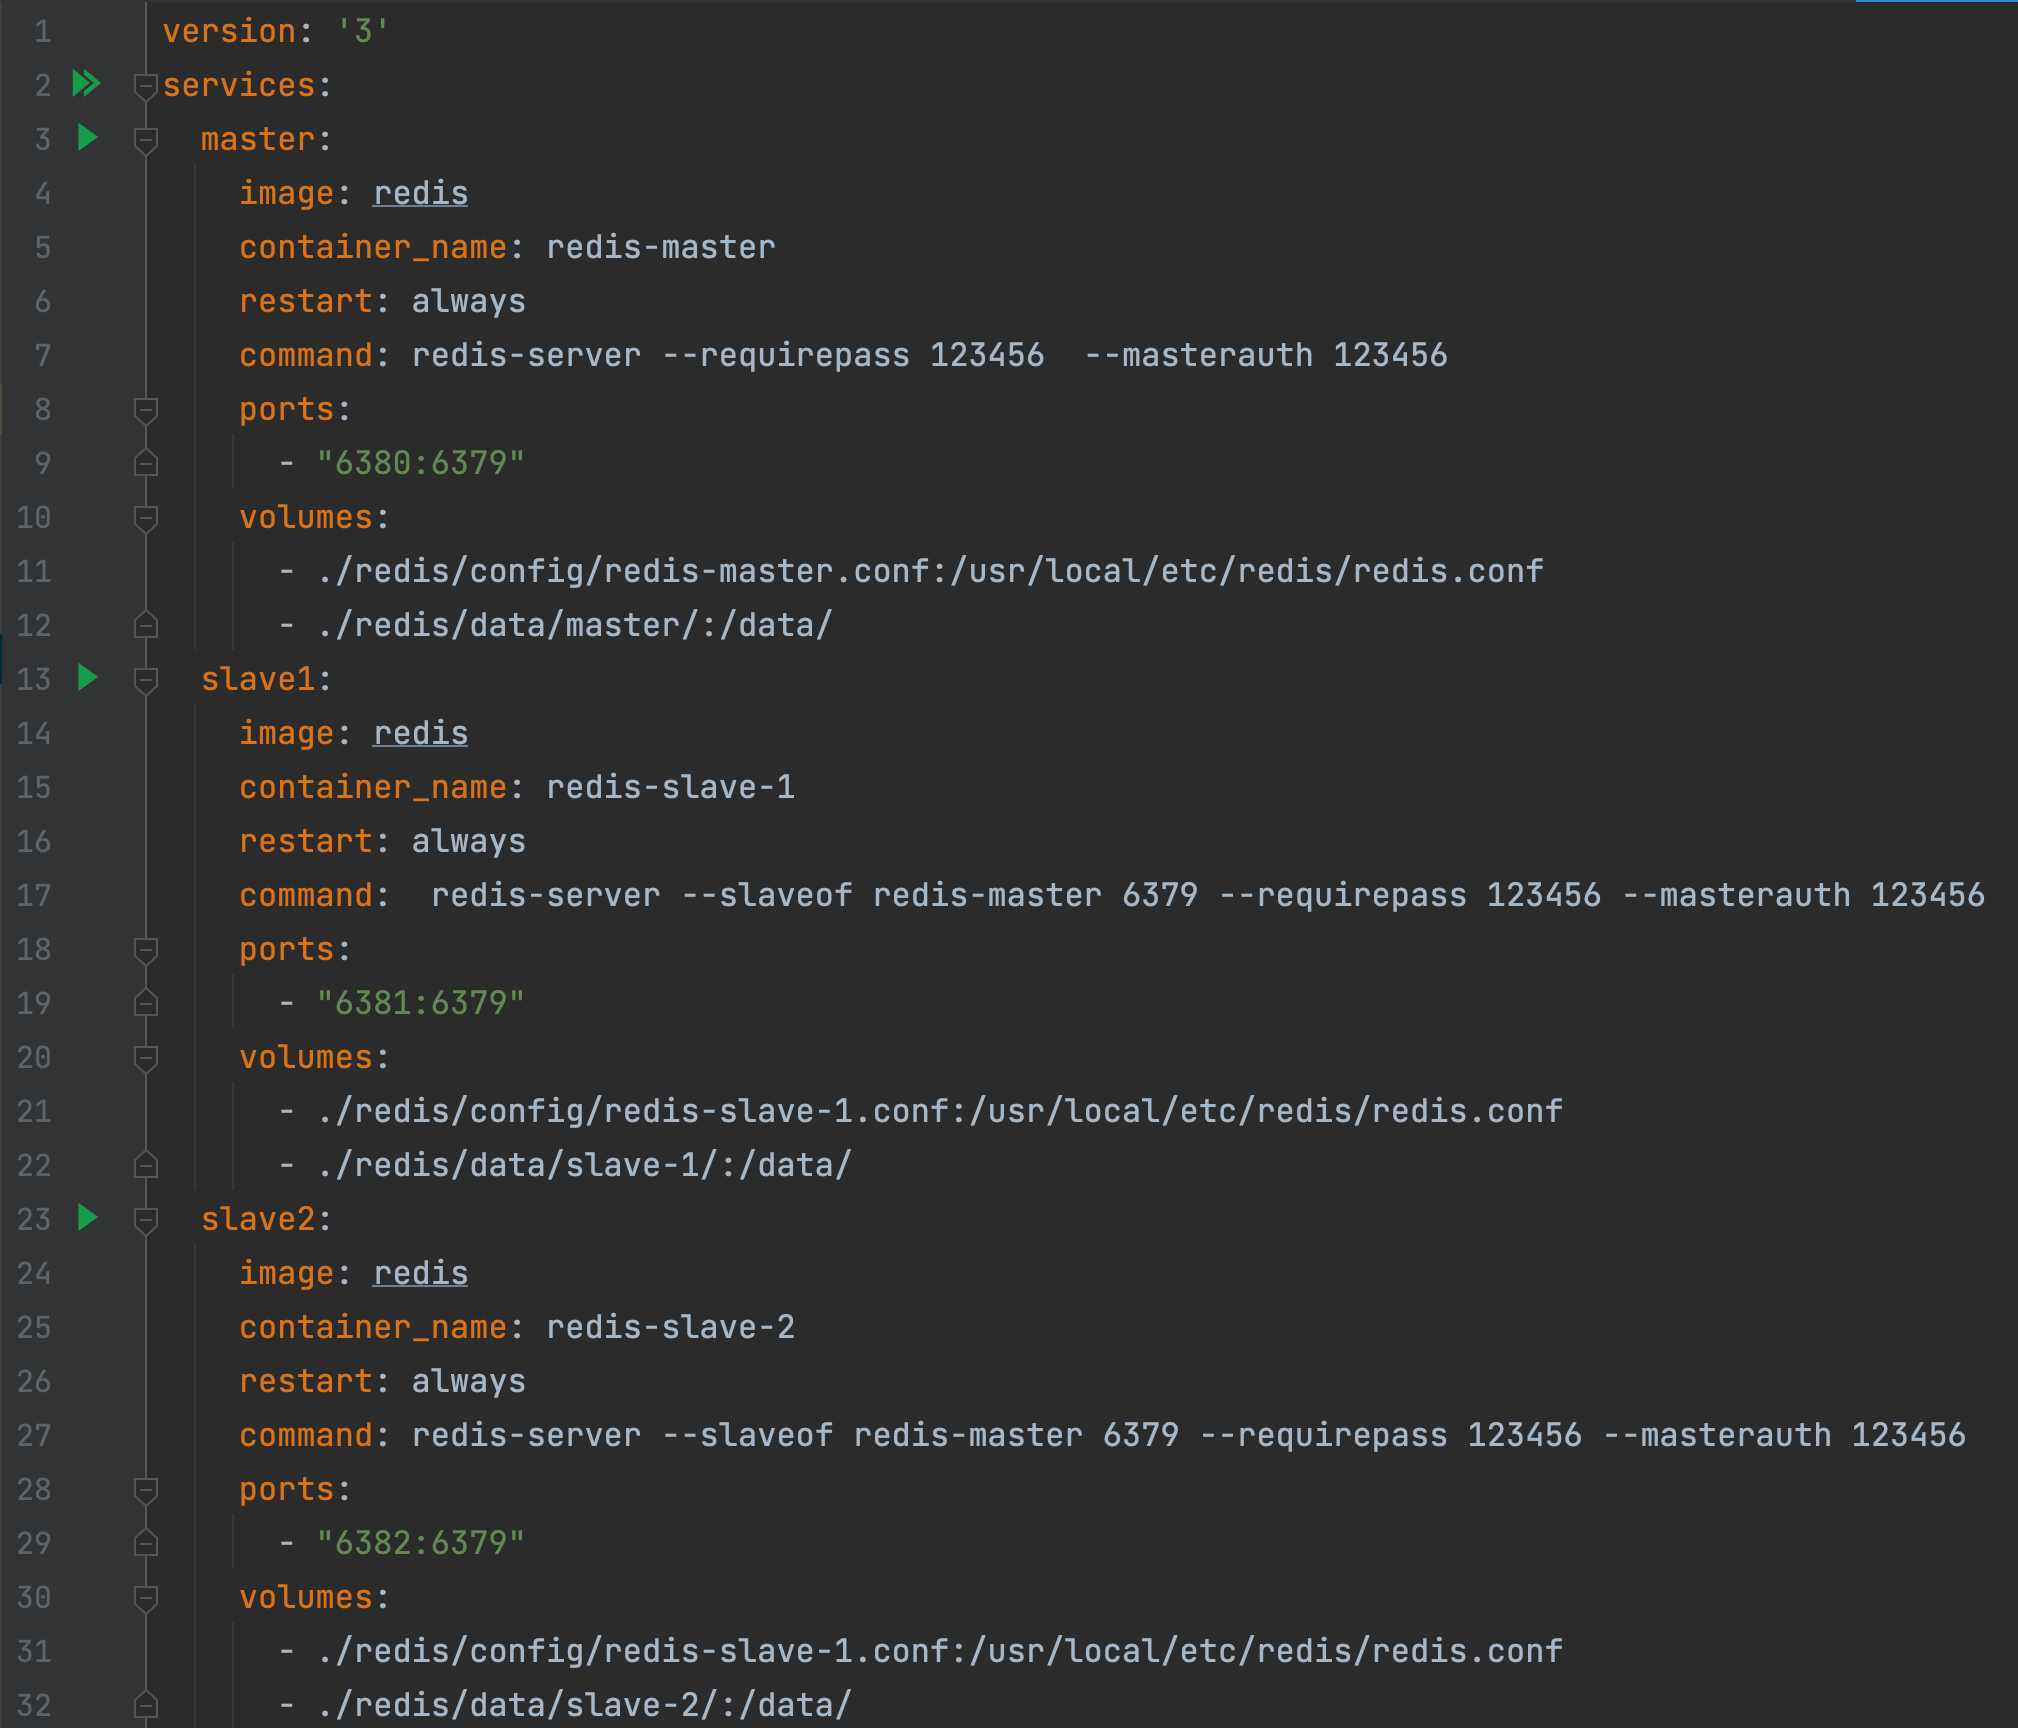Place cursor in "6380:6379" port string
The image size is (2018, 1728).
(x=420, y=463)
